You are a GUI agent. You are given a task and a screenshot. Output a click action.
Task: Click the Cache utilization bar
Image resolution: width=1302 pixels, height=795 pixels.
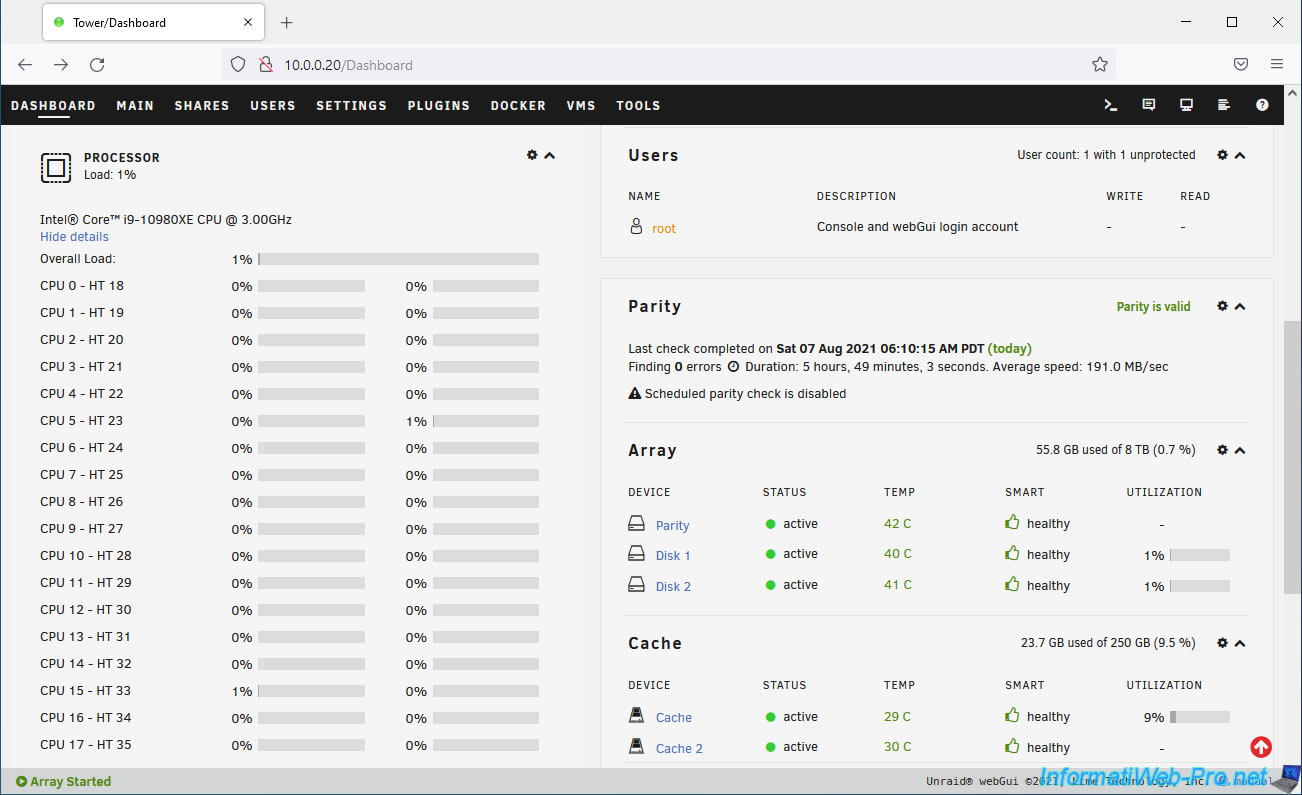(1199, 717)
